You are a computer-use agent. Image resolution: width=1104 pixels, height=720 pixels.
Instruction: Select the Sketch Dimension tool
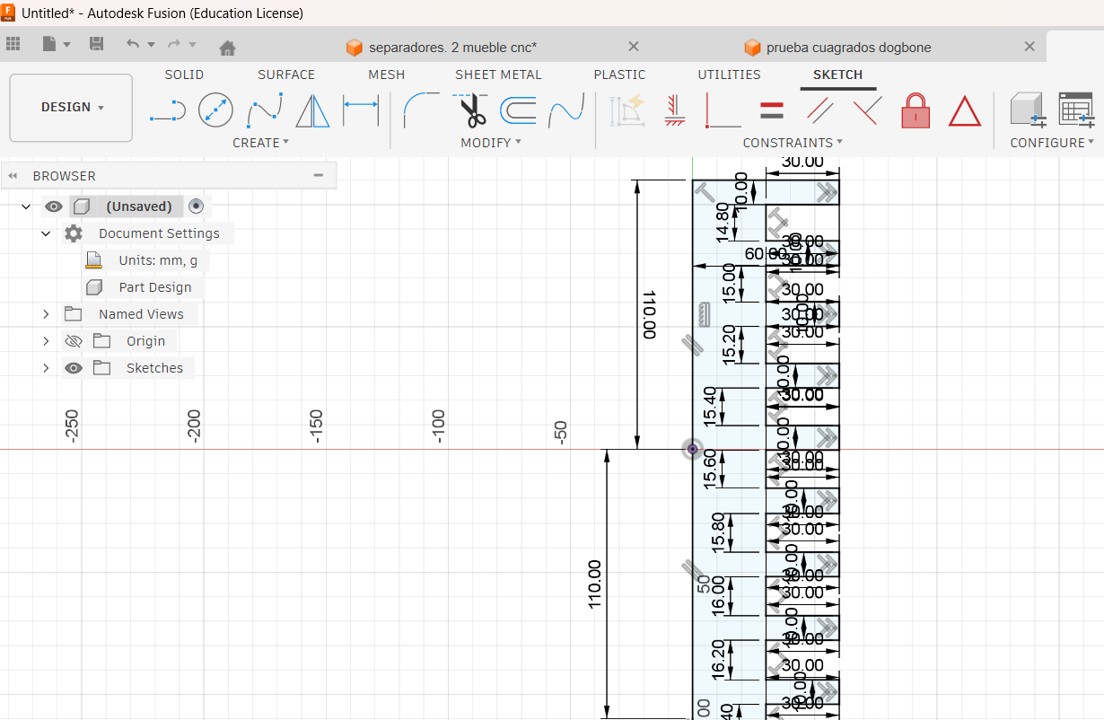(x=360, y=110)
